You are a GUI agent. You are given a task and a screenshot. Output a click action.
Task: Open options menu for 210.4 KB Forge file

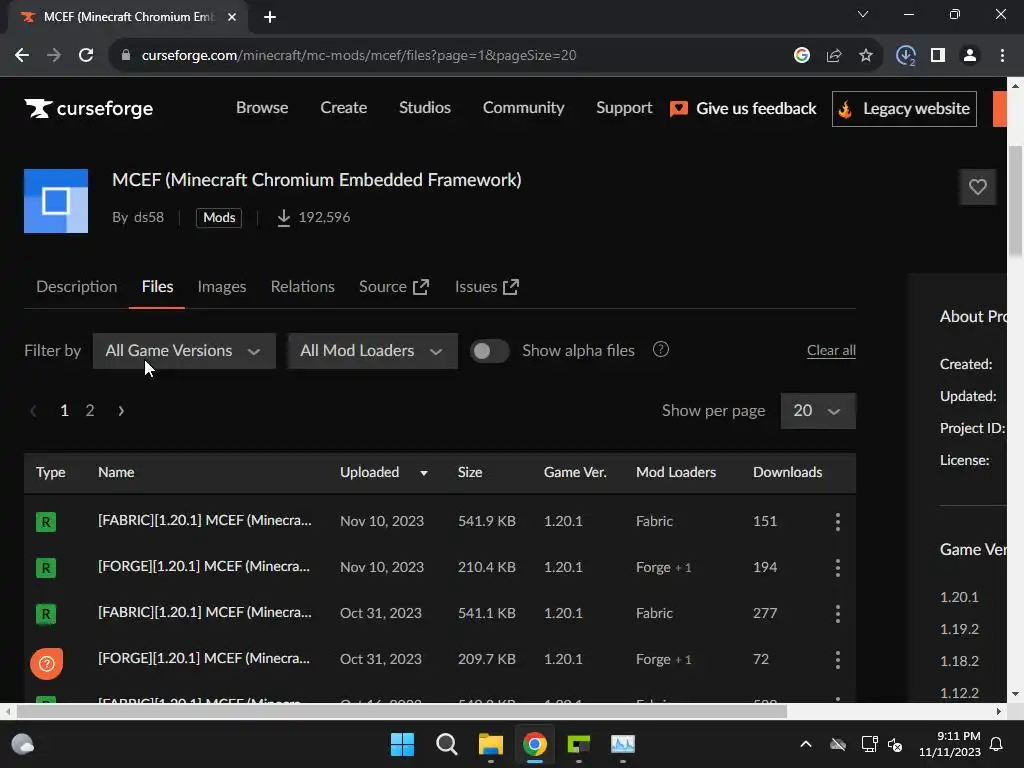(838, 567)
